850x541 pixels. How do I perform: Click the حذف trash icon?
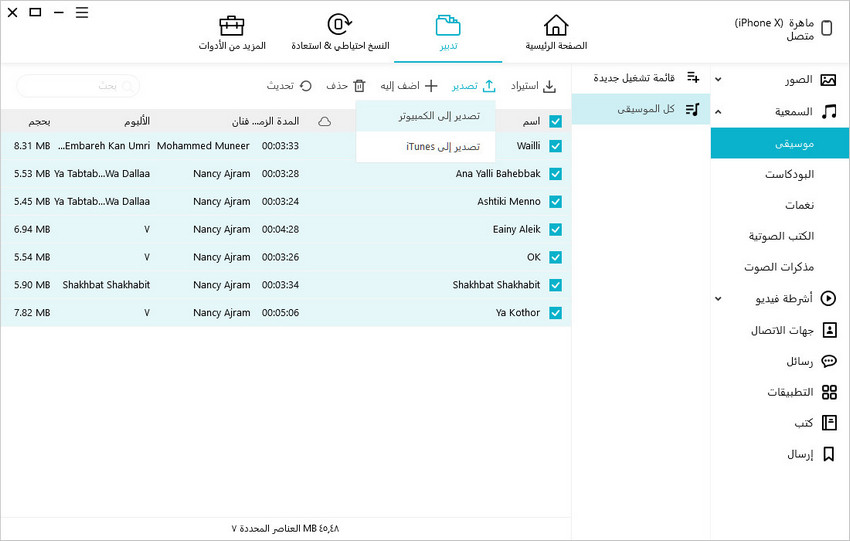[x=359, y=86]
